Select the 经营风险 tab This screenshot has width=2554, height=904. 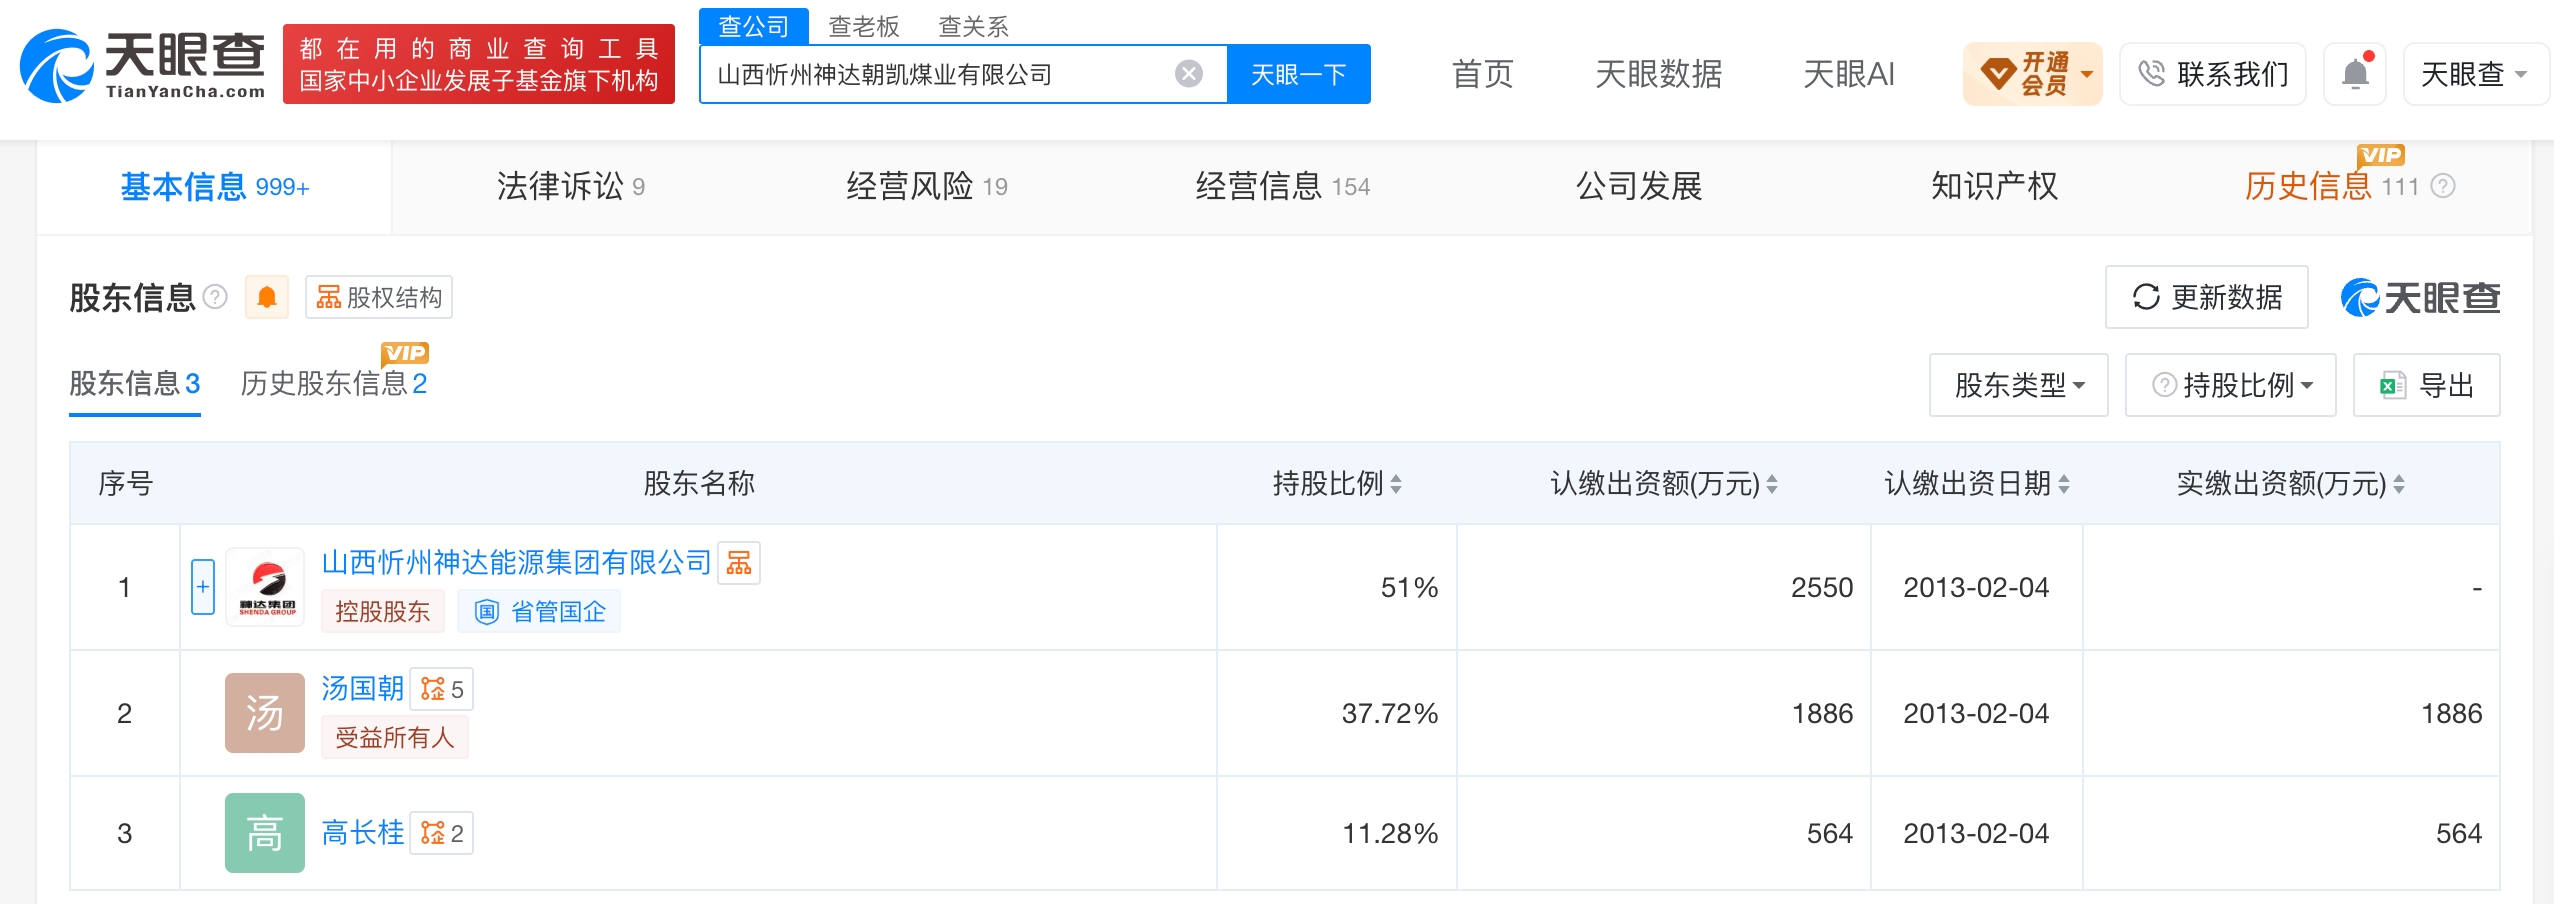[x=927, y=187]
